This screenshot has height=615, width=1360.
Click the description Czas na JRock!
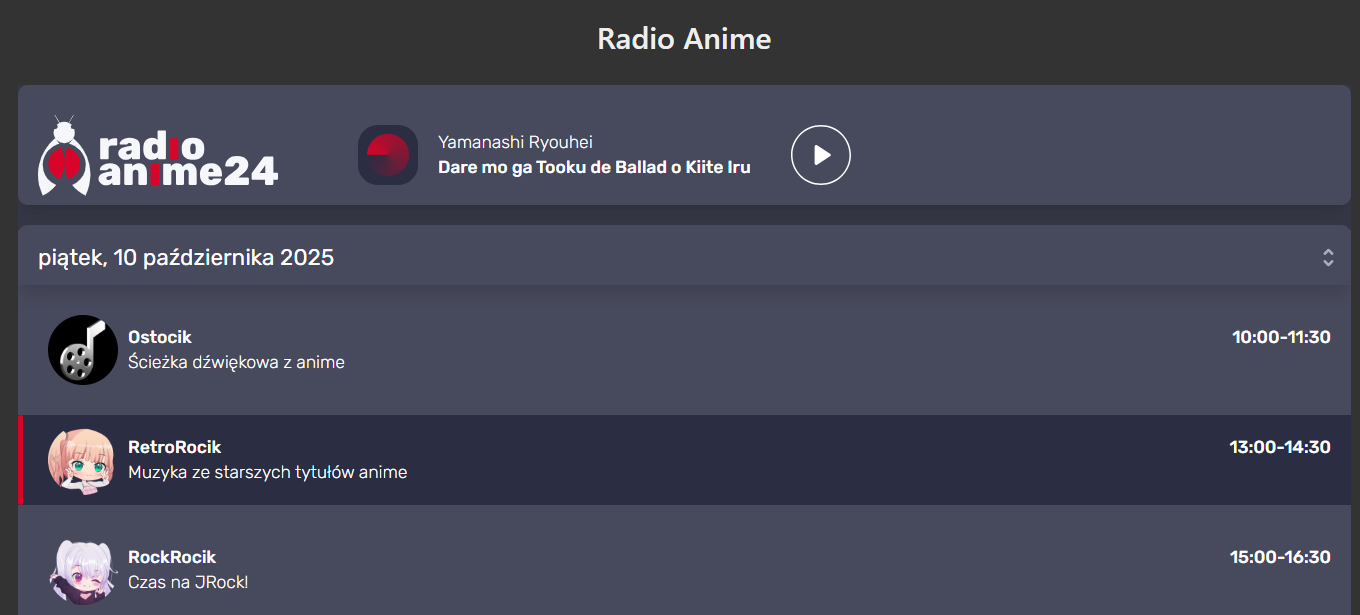click(x=188, y=582)
